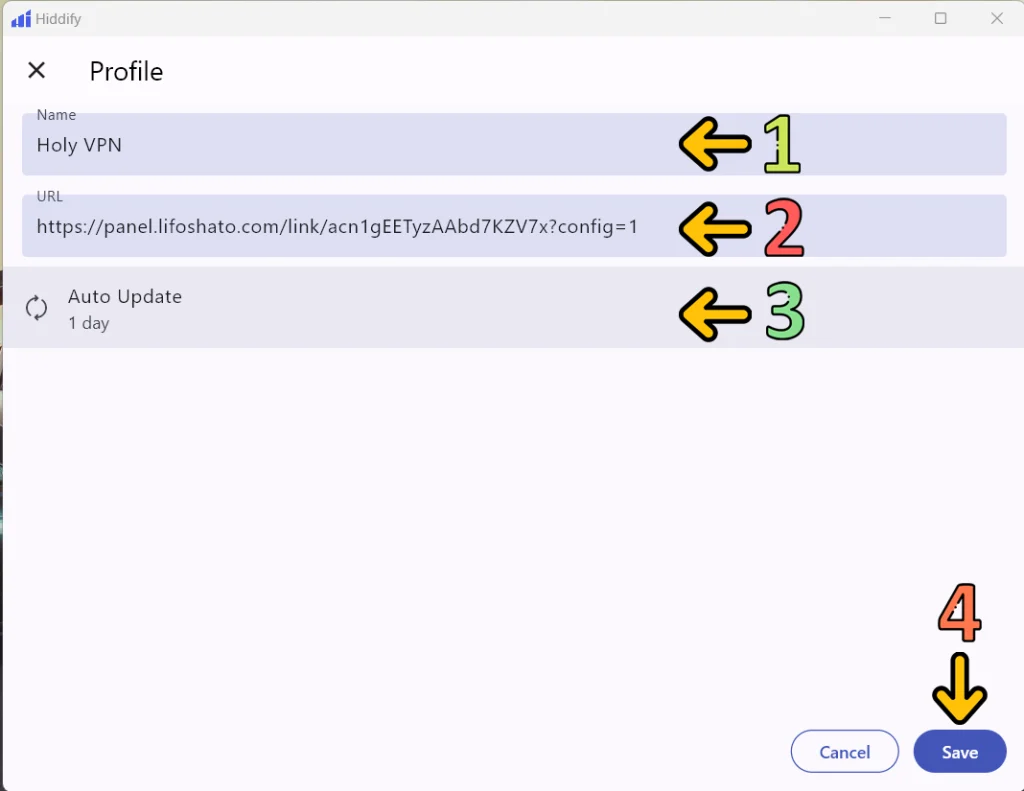Select the Profile dialog header title

pos(126,71)
